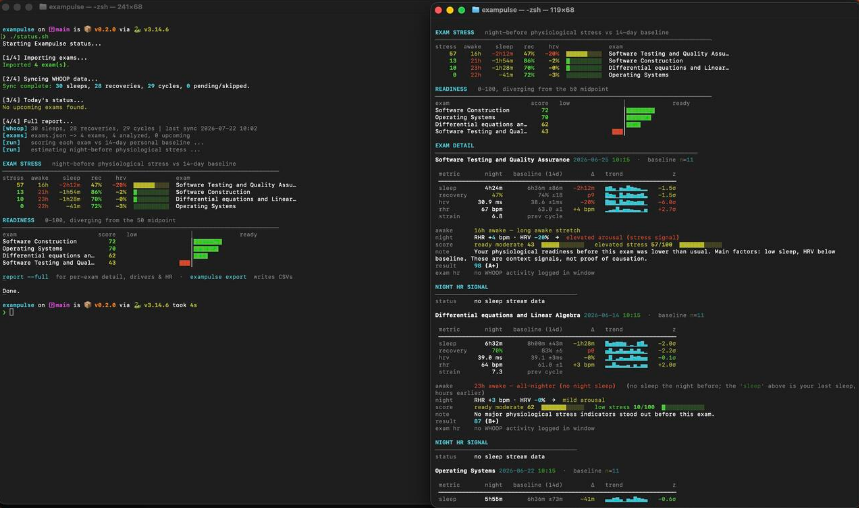The image size is (859, 508).
Task: Click the '[whoop]' tag in the left window
Action: pos(15,129)
